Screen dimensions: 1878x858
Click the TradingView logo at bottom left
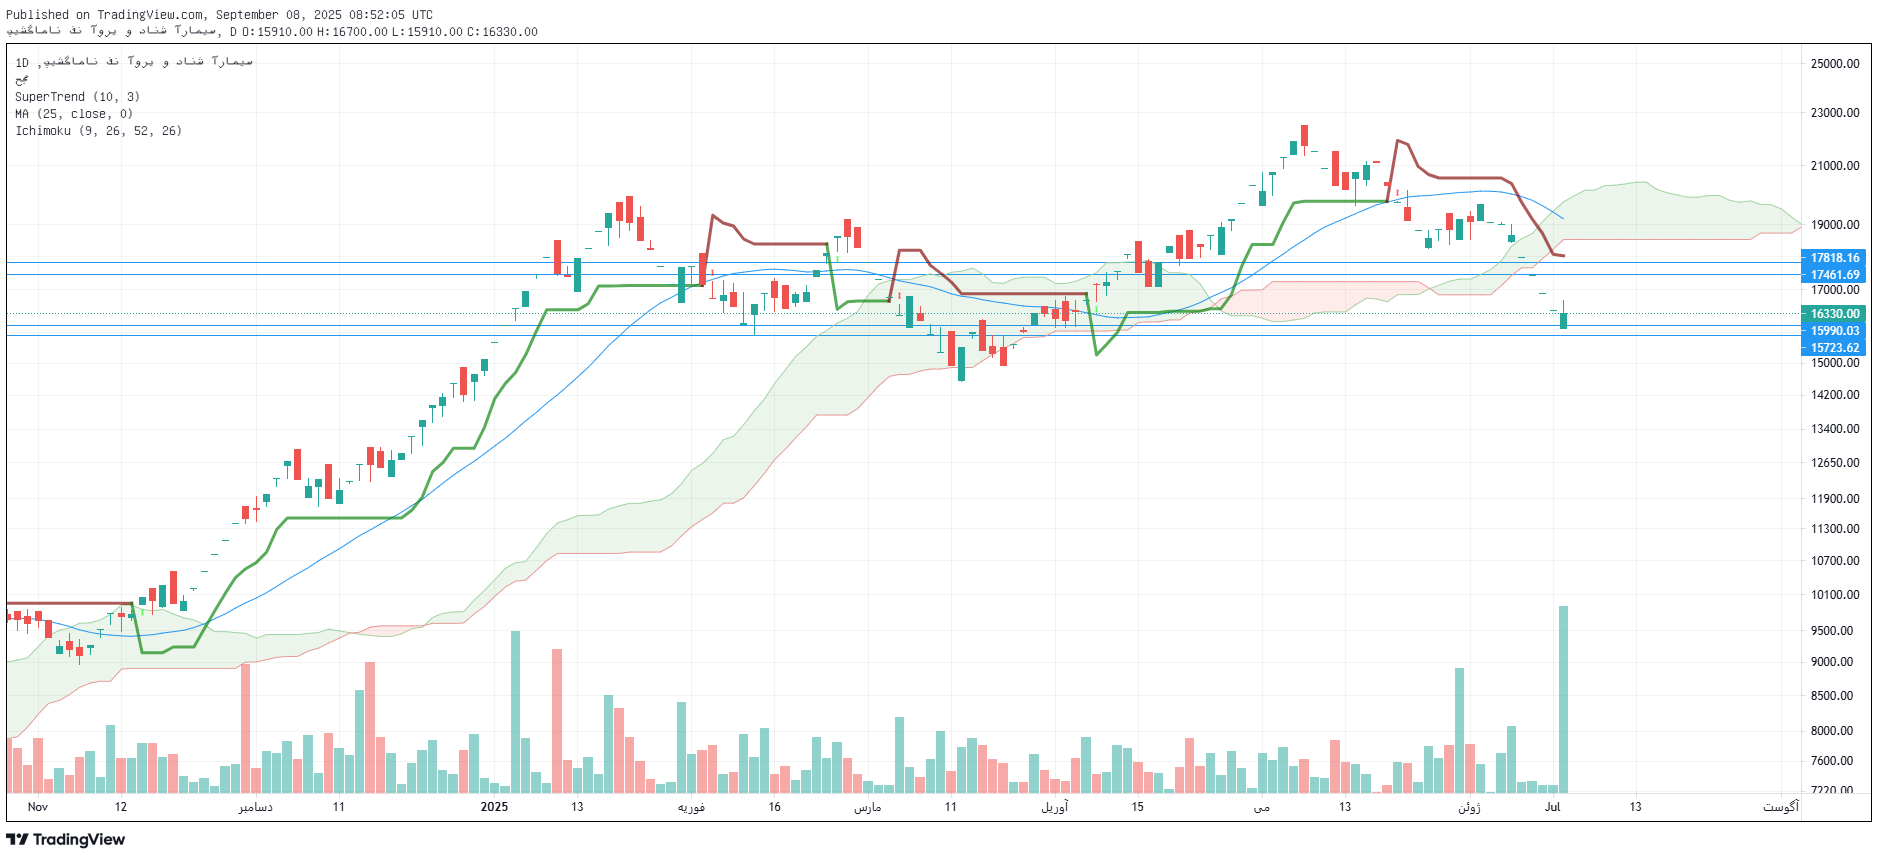(x=66, y=840)
